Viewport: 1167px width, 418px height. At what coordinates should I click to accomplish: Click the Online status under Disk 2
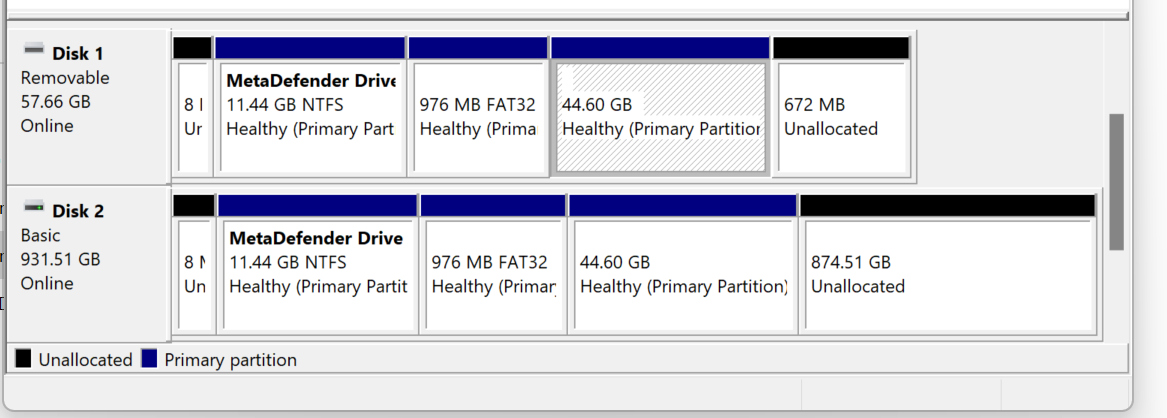coord(47,283)
